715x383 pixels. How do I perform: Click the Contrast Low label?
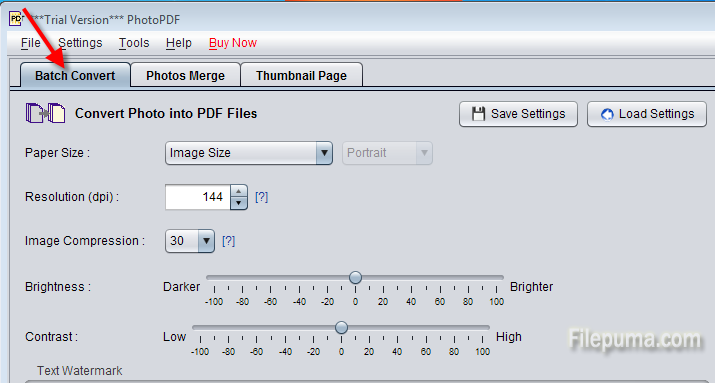click(174, 337)
